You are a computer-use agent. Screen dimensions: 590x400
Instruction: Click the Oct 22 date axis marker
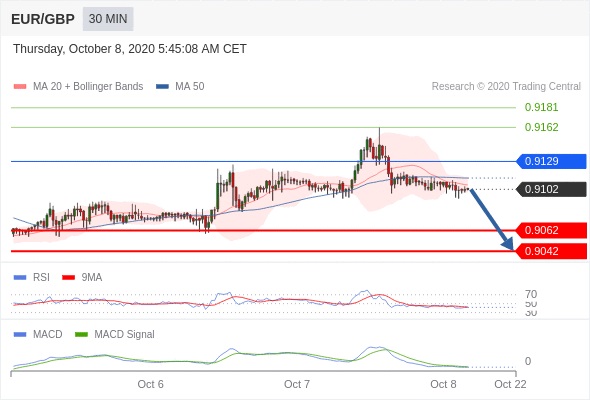click(510, 384)
